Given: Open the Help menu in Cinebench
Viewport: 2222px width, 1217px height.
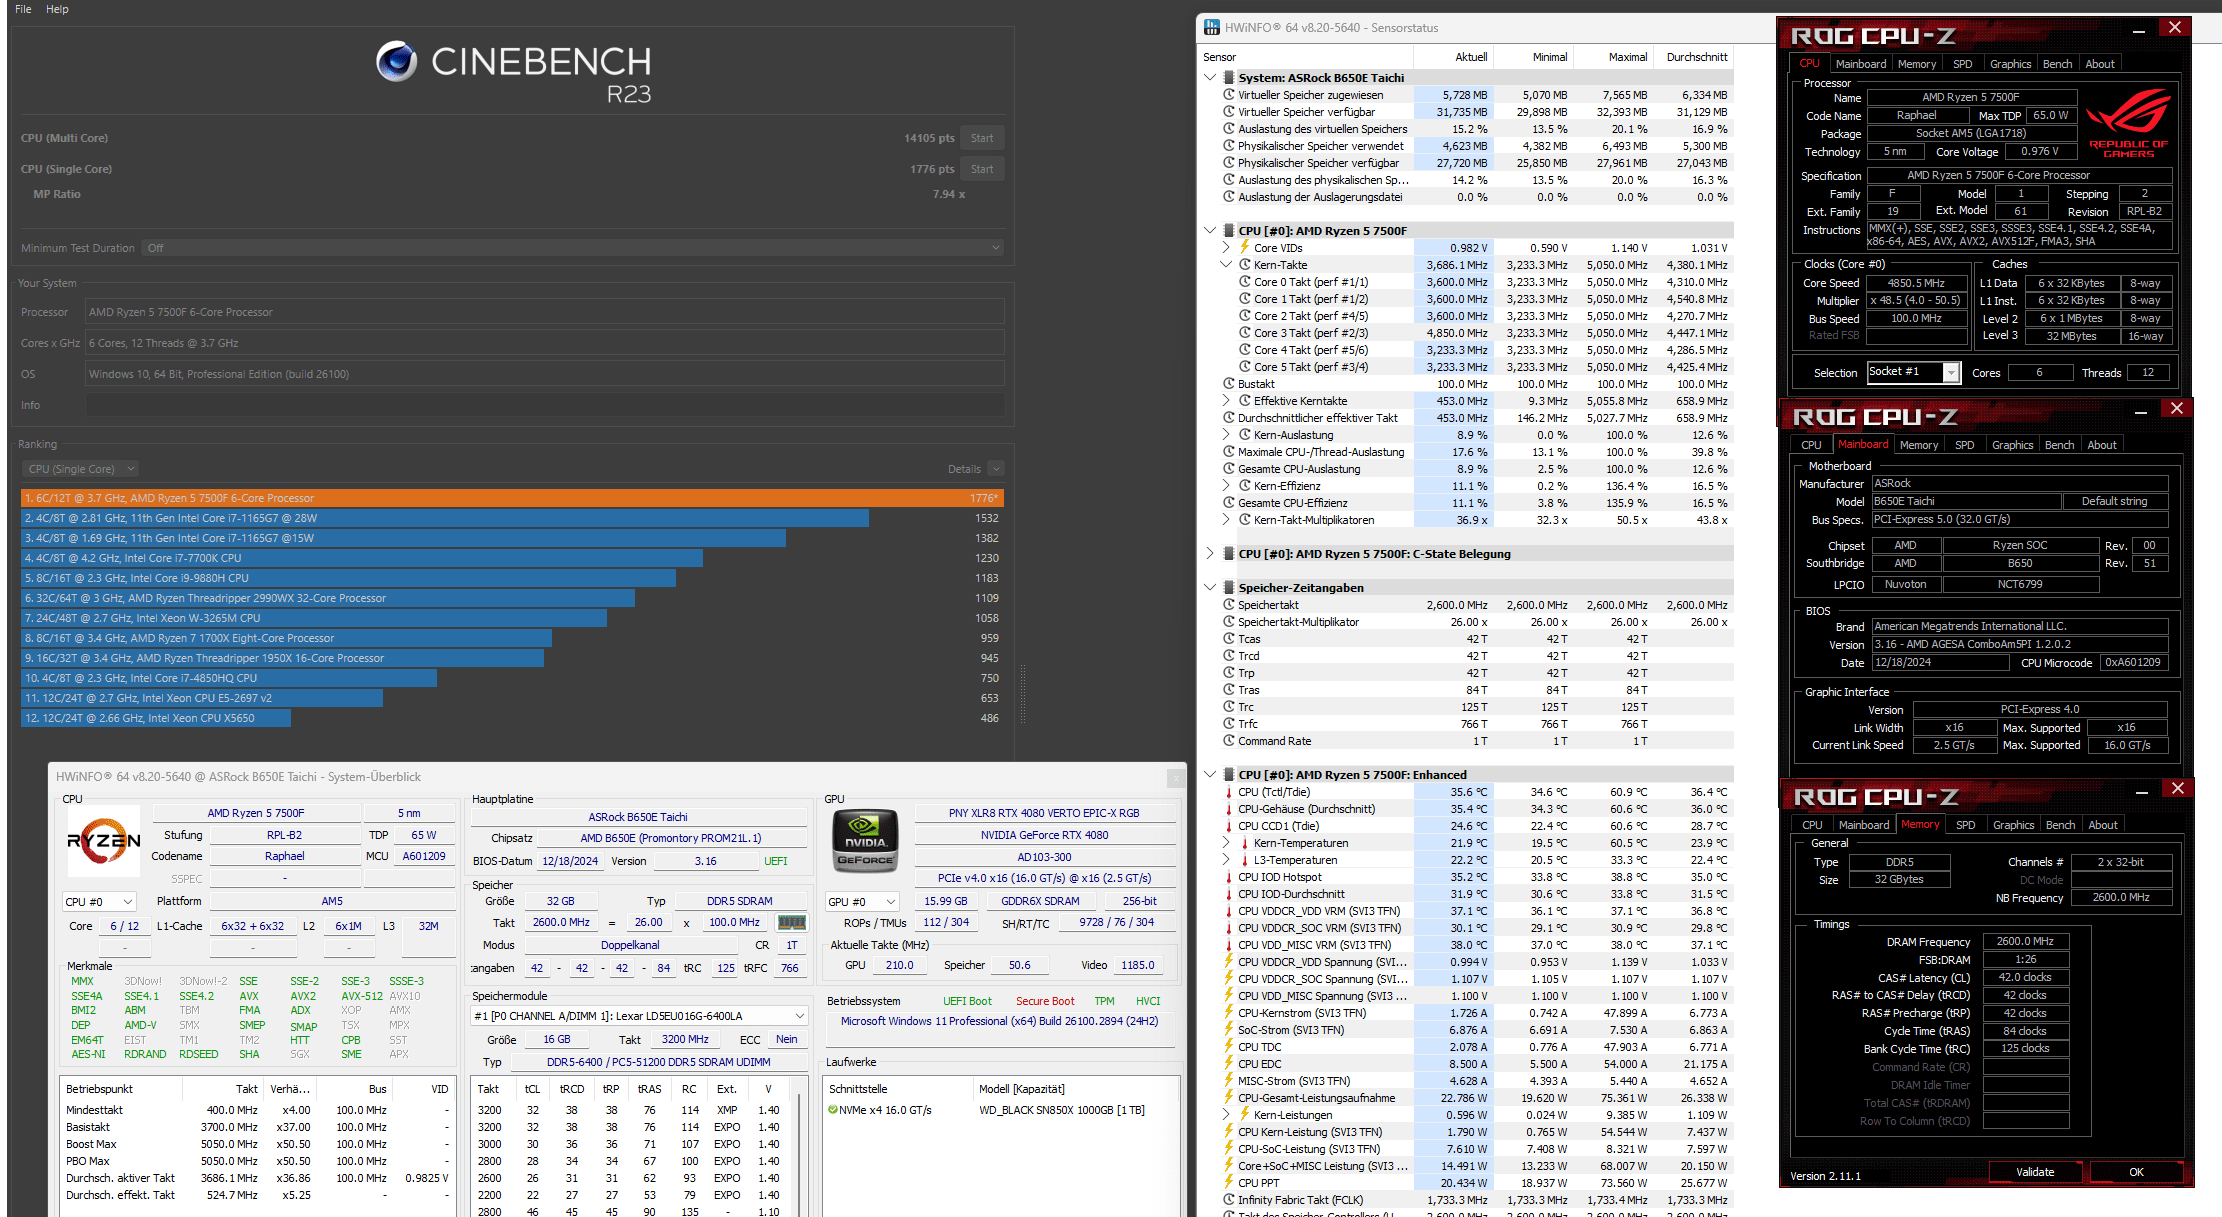Looking at the screenshot, I should (x=57, y=9).
